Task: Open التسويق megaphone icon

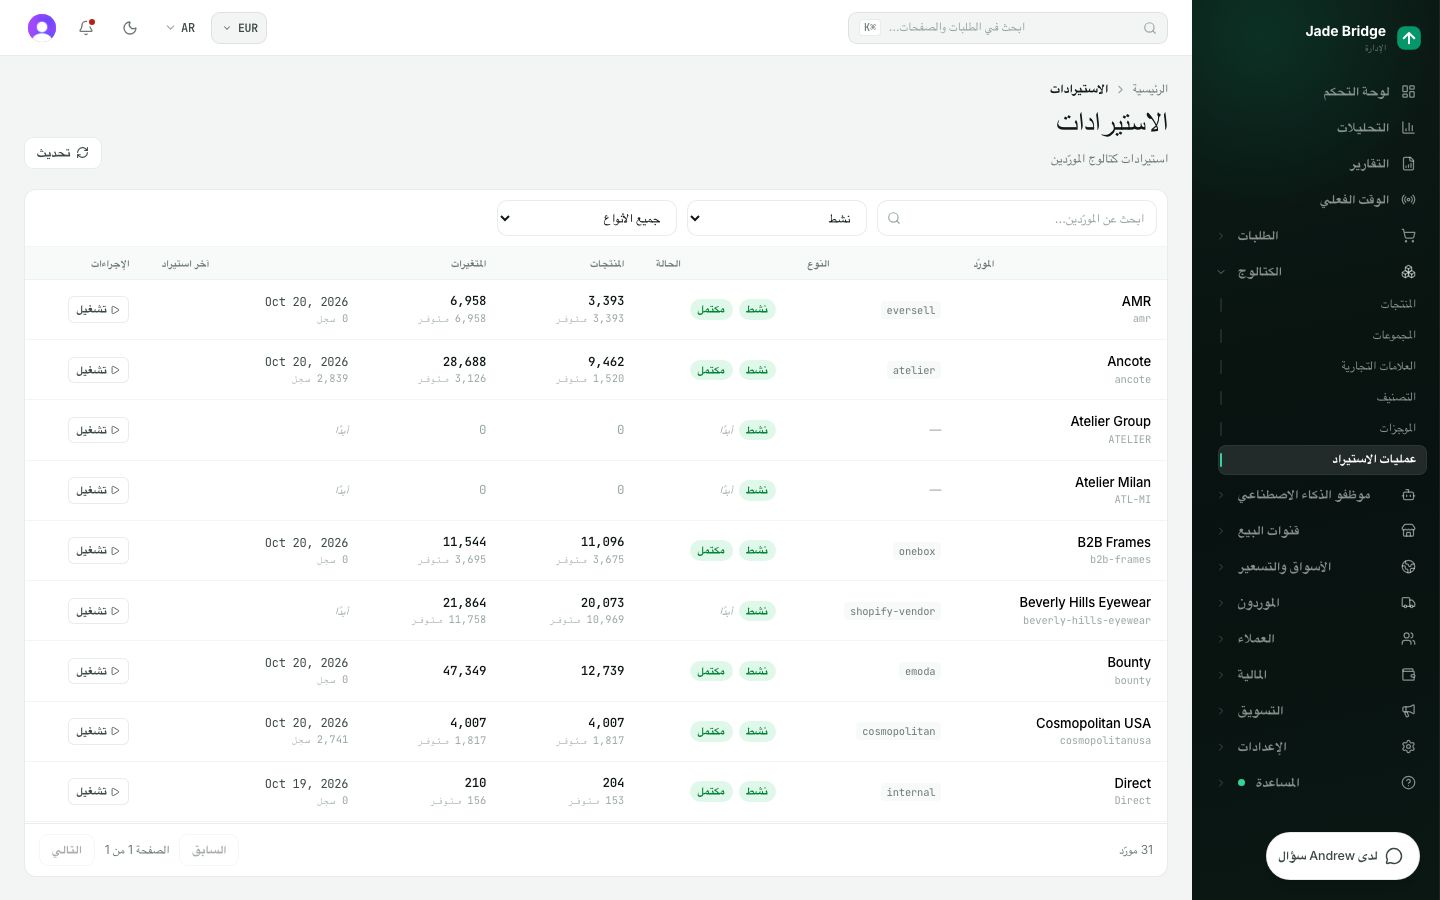Action: (x=1409, y=711)
